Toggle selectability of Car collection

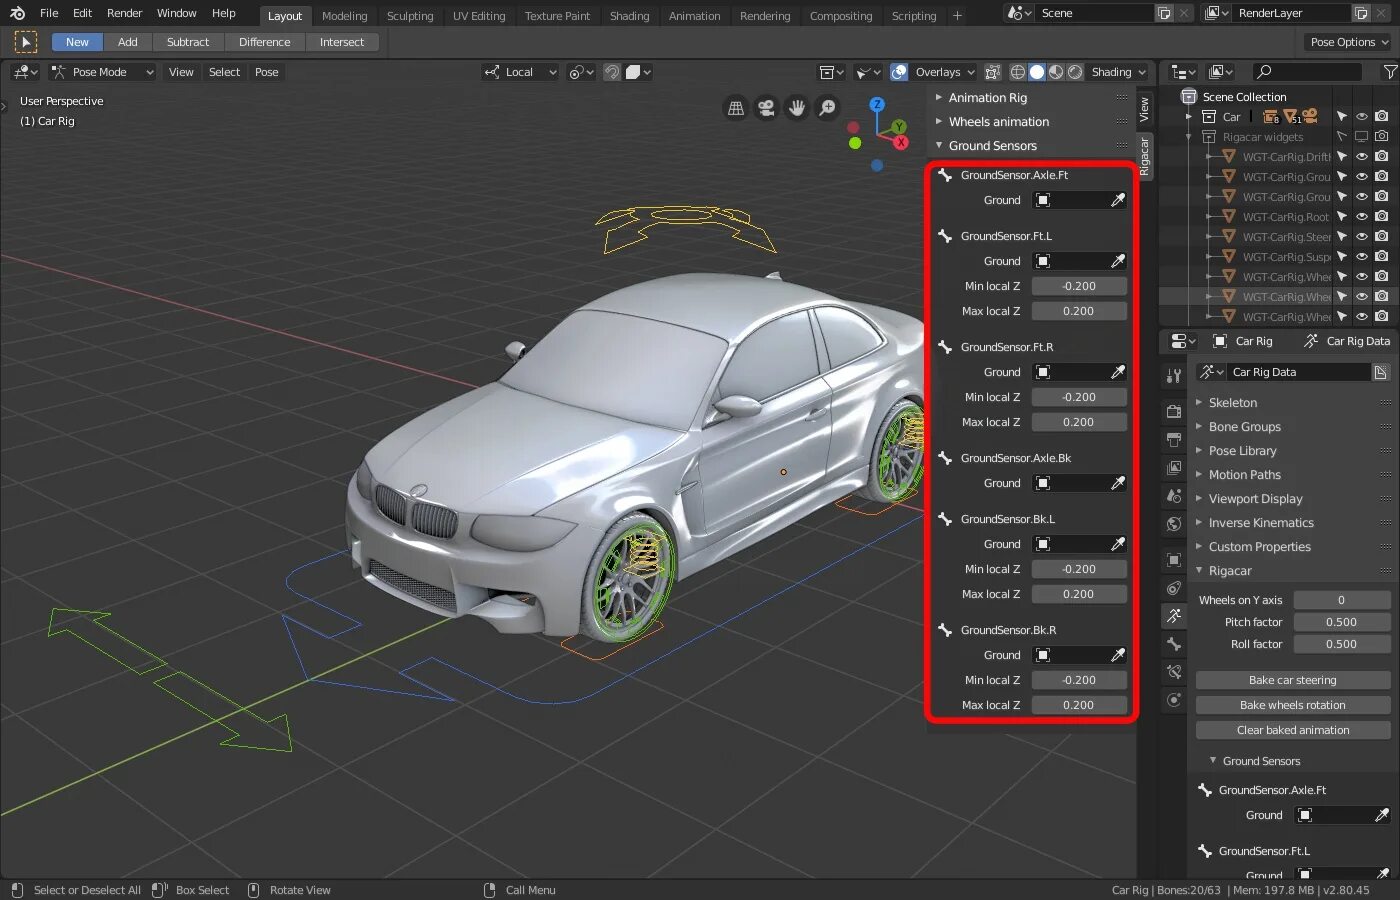pos(1342,117)
